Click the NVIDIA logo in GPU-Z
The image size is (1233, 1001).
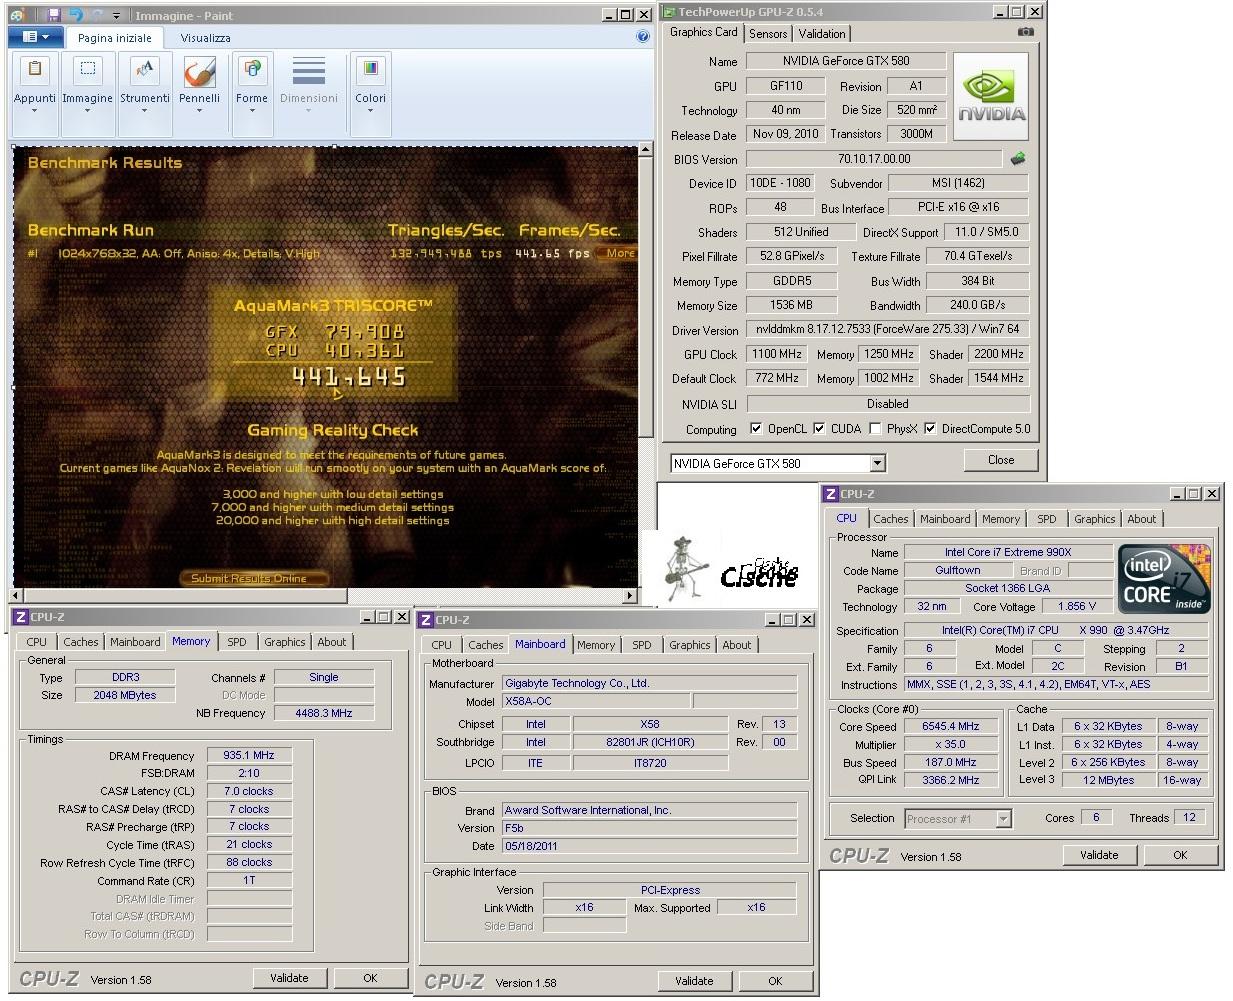click(991, 96)
